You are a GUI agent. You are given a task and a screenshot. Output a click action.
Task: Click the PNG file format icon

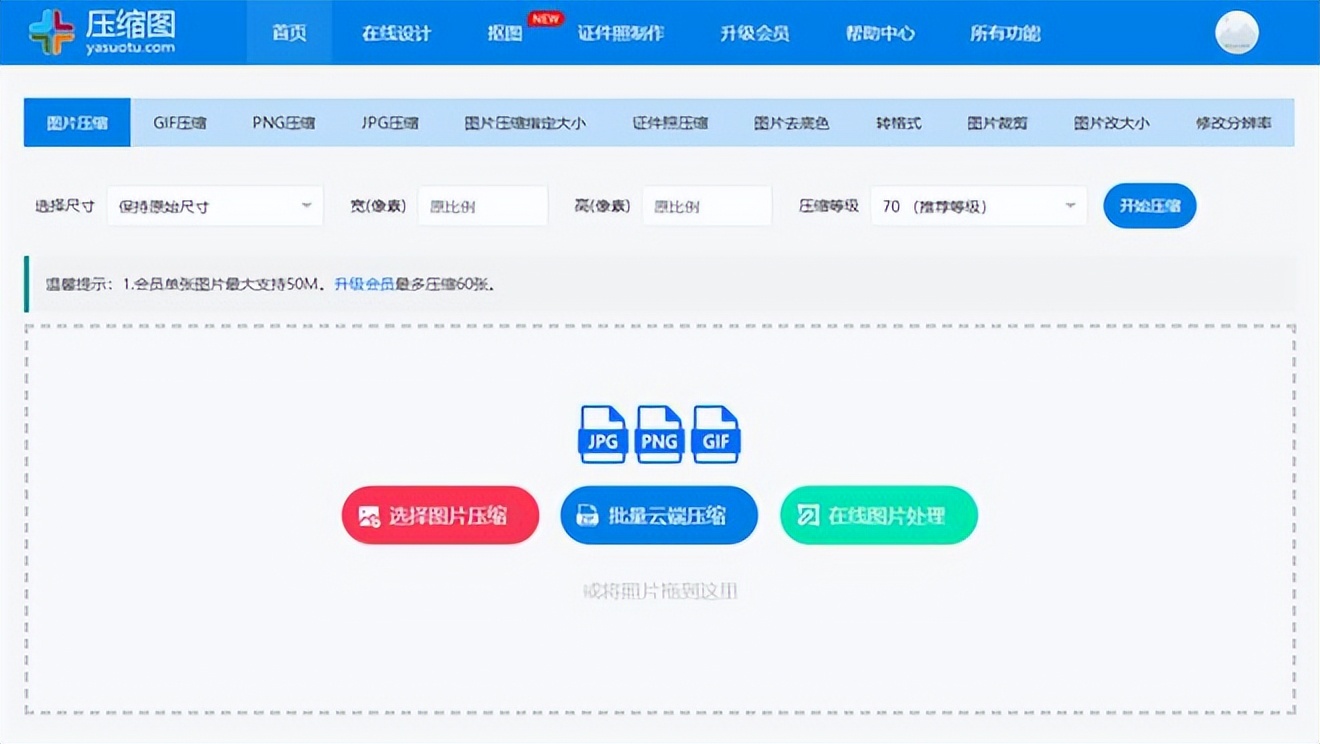[659, 434]
